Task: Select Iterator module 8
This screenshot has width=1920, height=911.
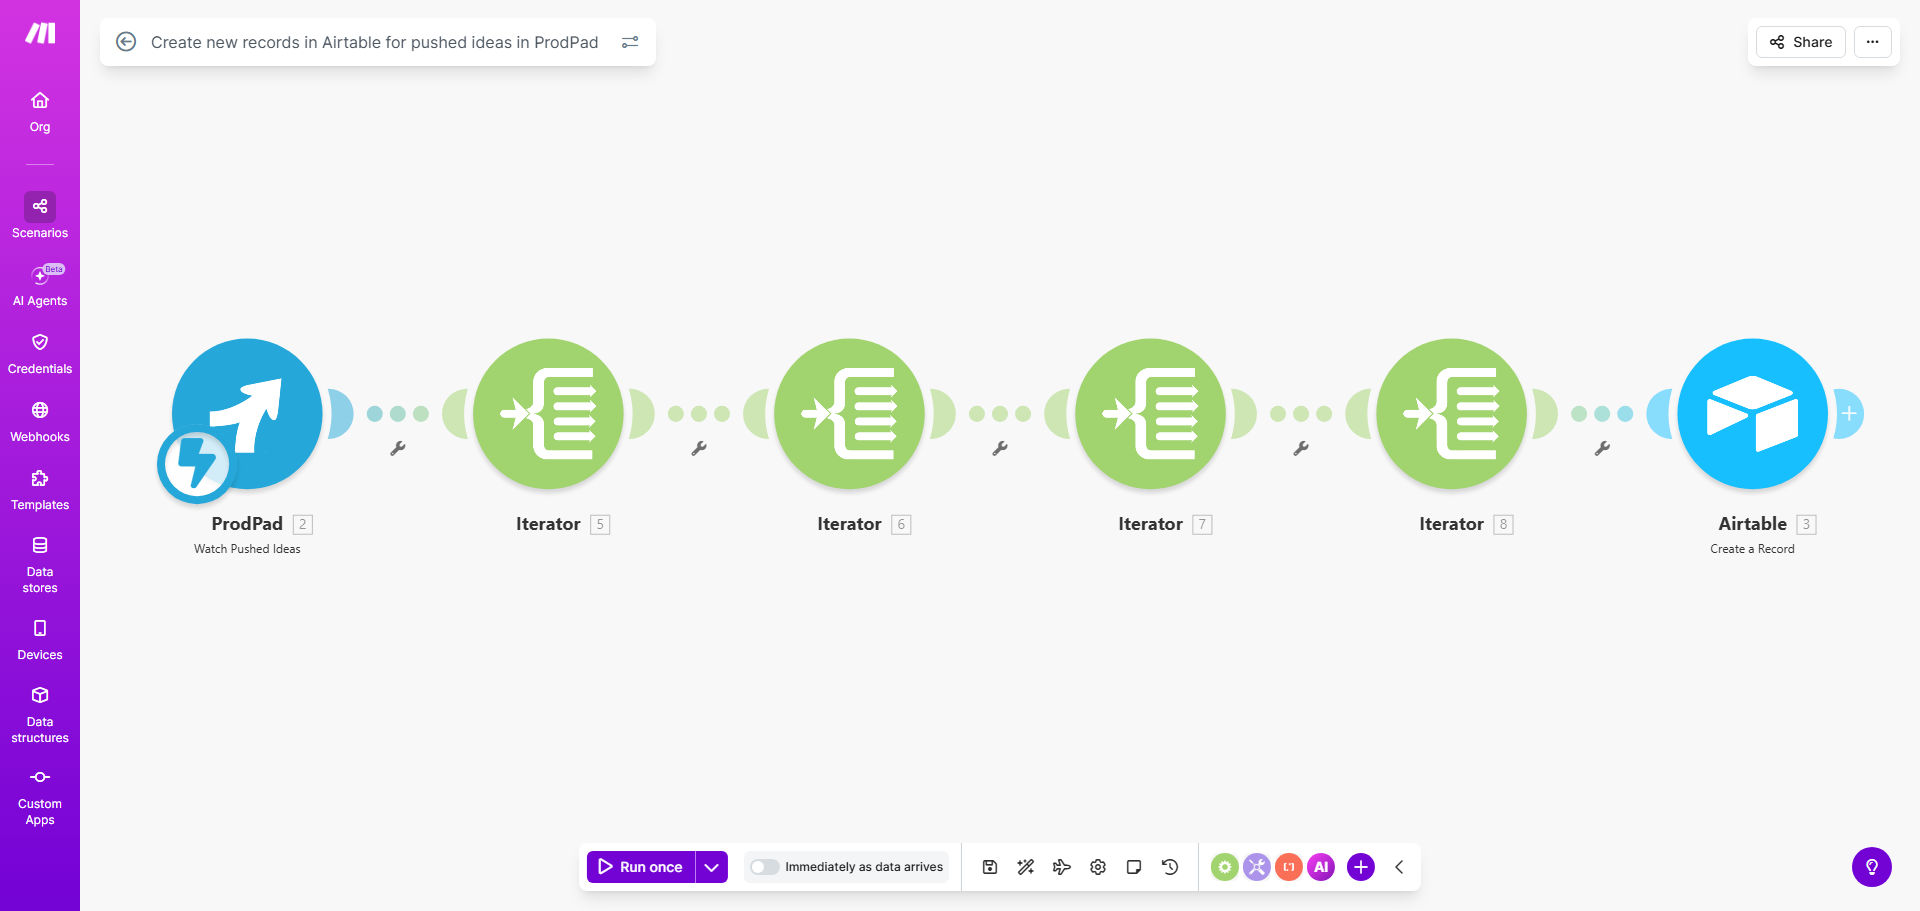Action: 1451,413
